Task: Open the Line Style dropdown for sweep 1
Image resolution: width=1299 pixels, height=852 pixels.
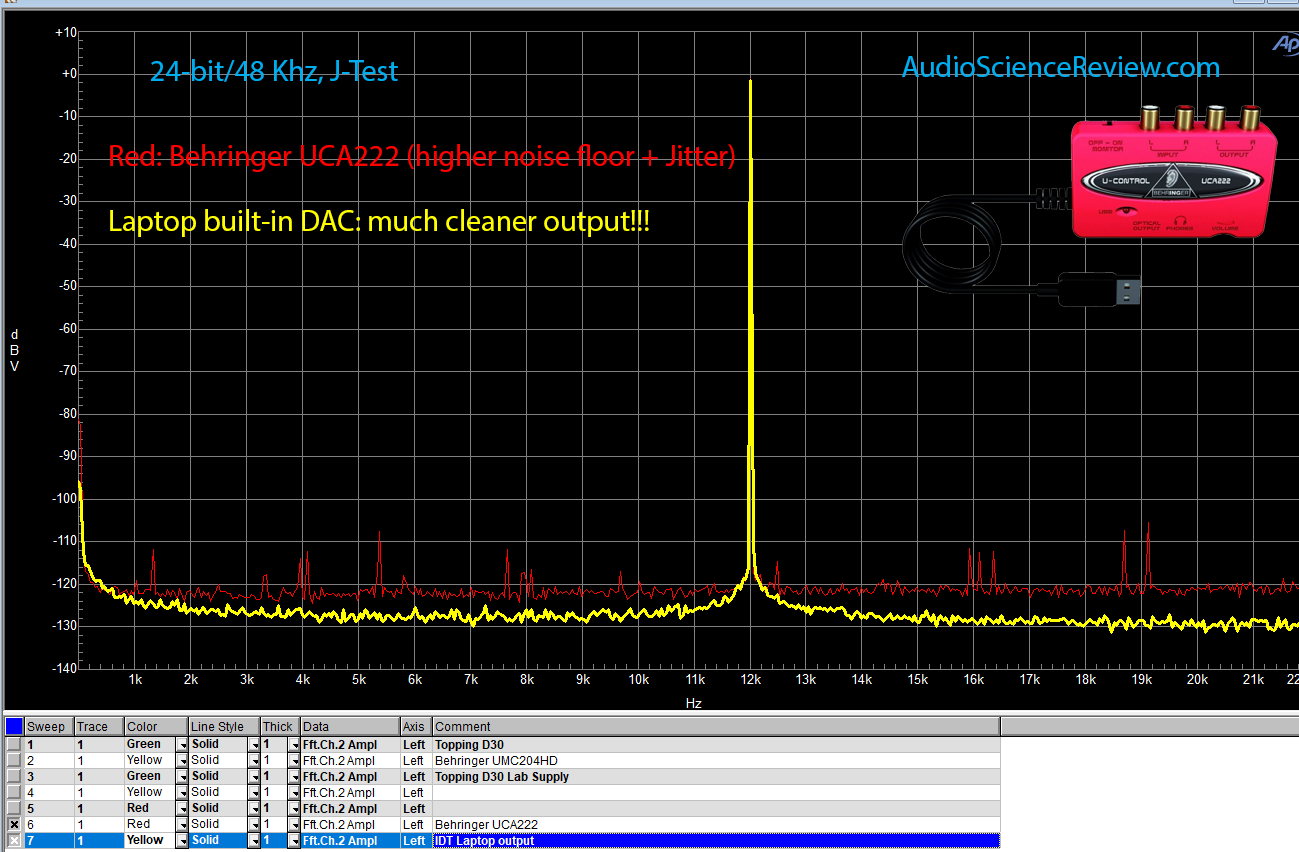Action: [253, 745]
